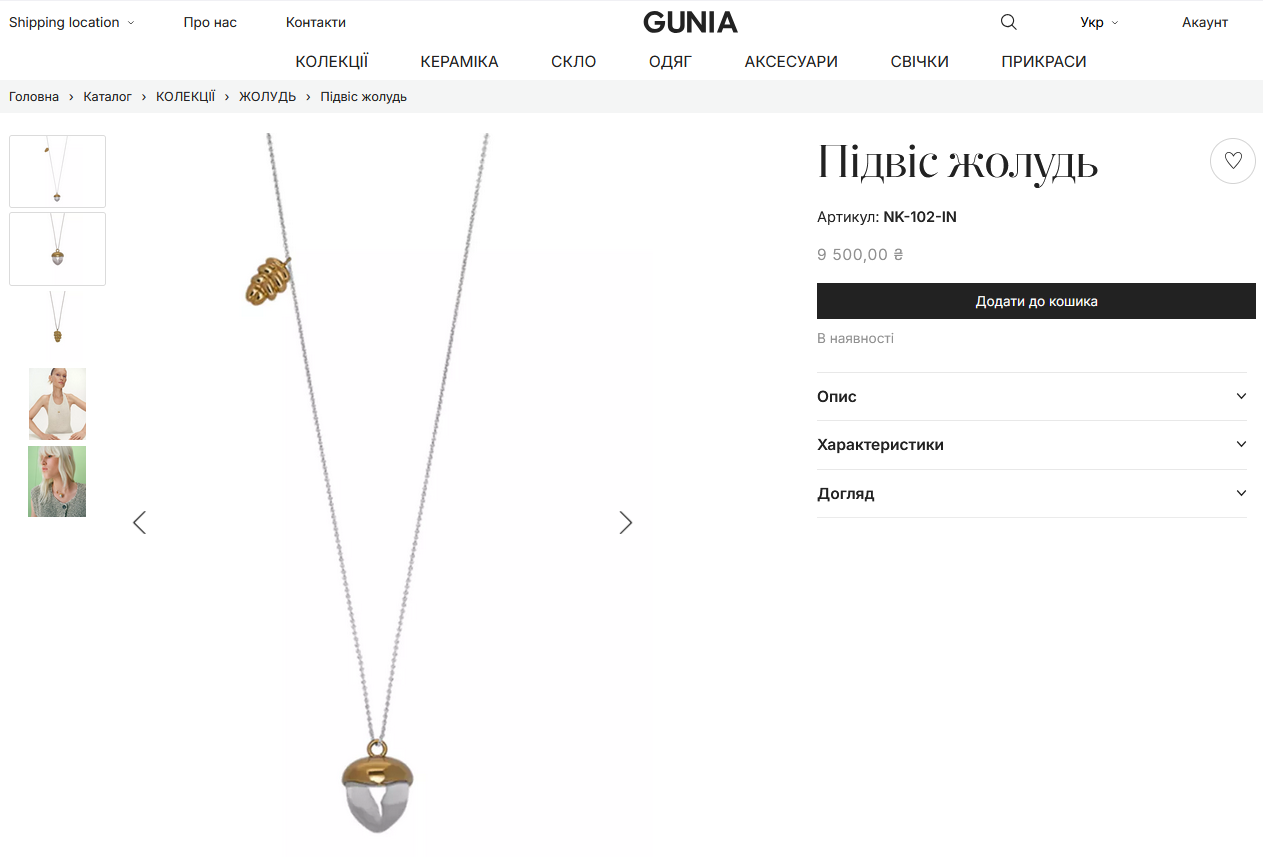Screen dimensions: 1263x857
Task: Click the Додати до кошика button
Action: 1036,301
